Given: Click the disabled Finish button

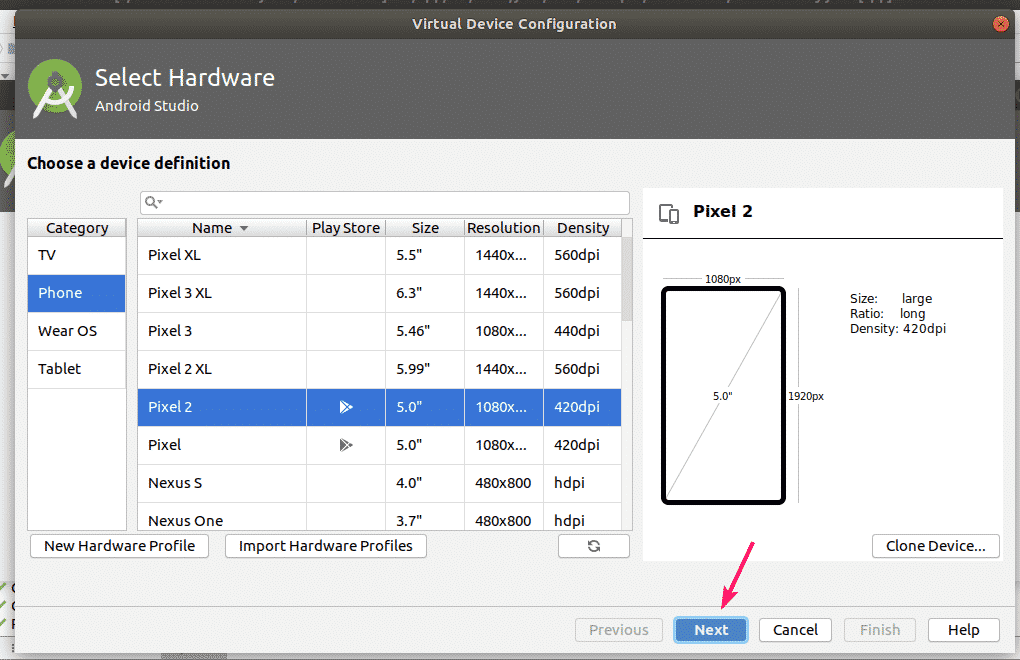Looking at the screenshot, I should pos(879,629).
